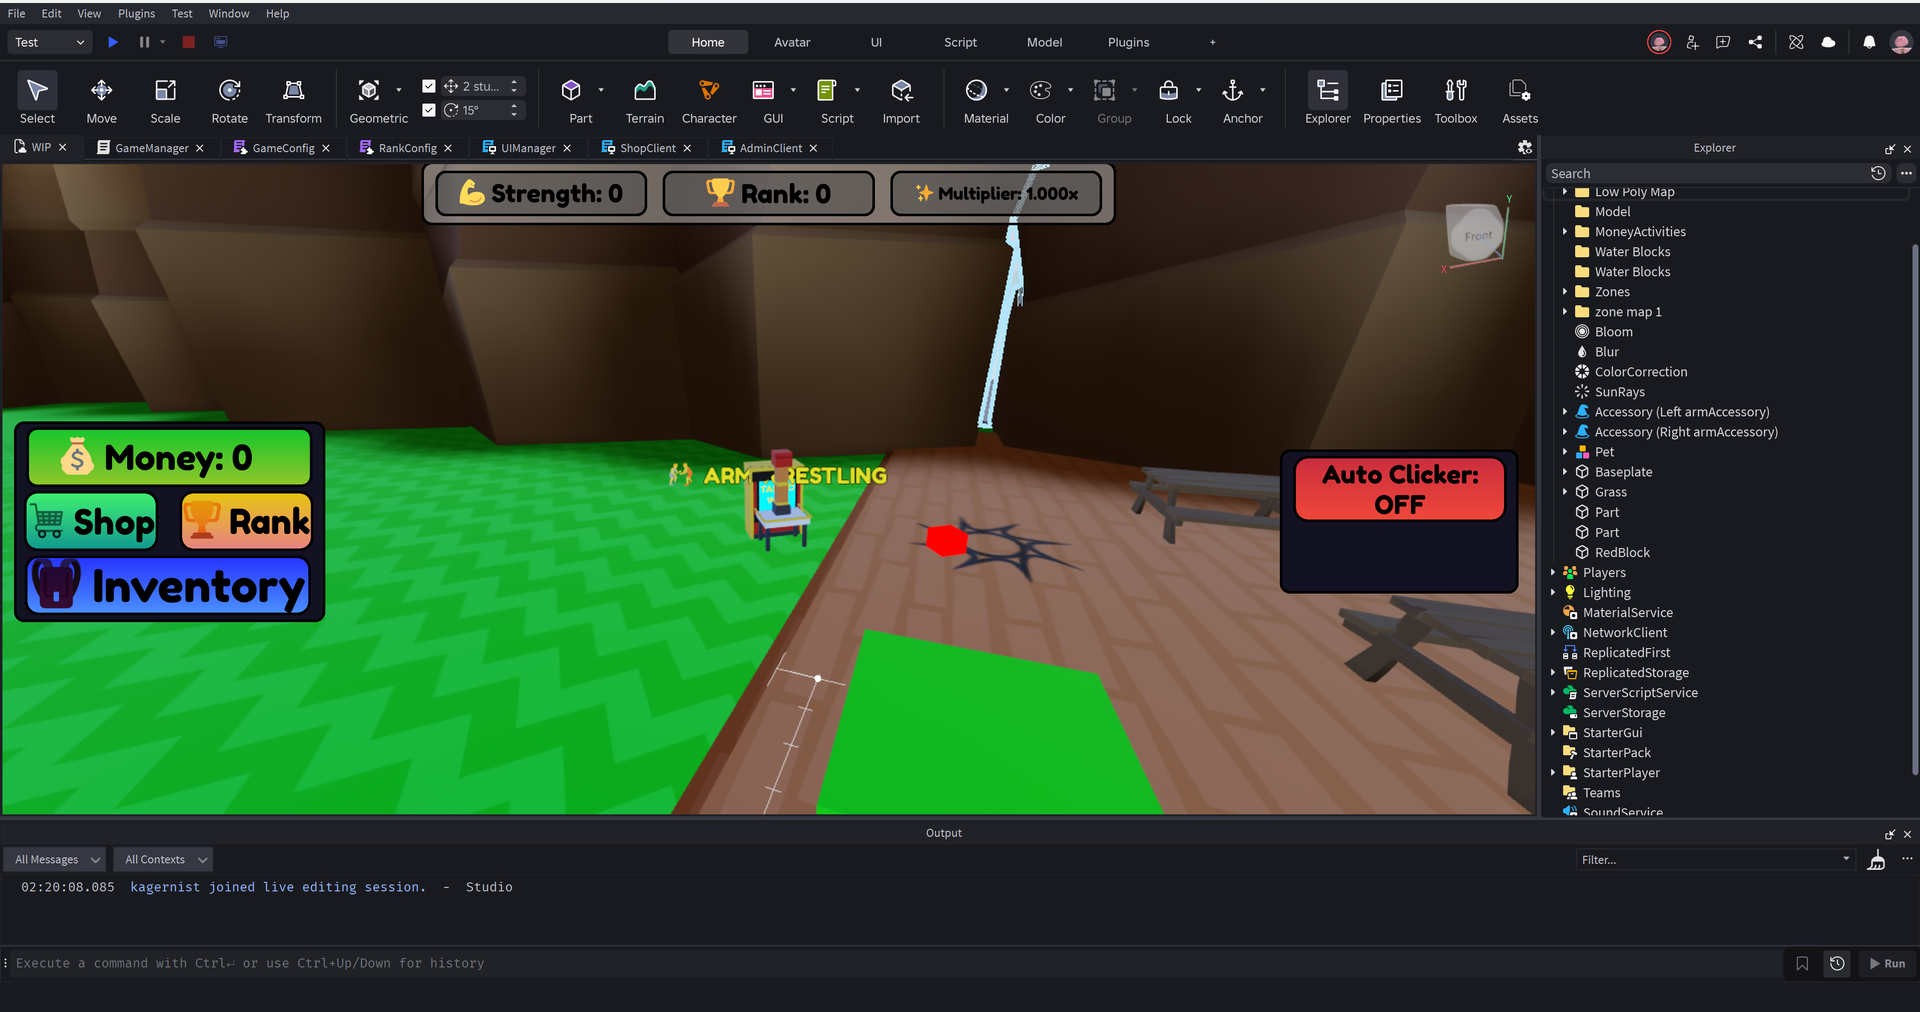This screenshot has height=1012, width=1920.
Task: Click the Pause test button
Action: [x=144, y=42]
